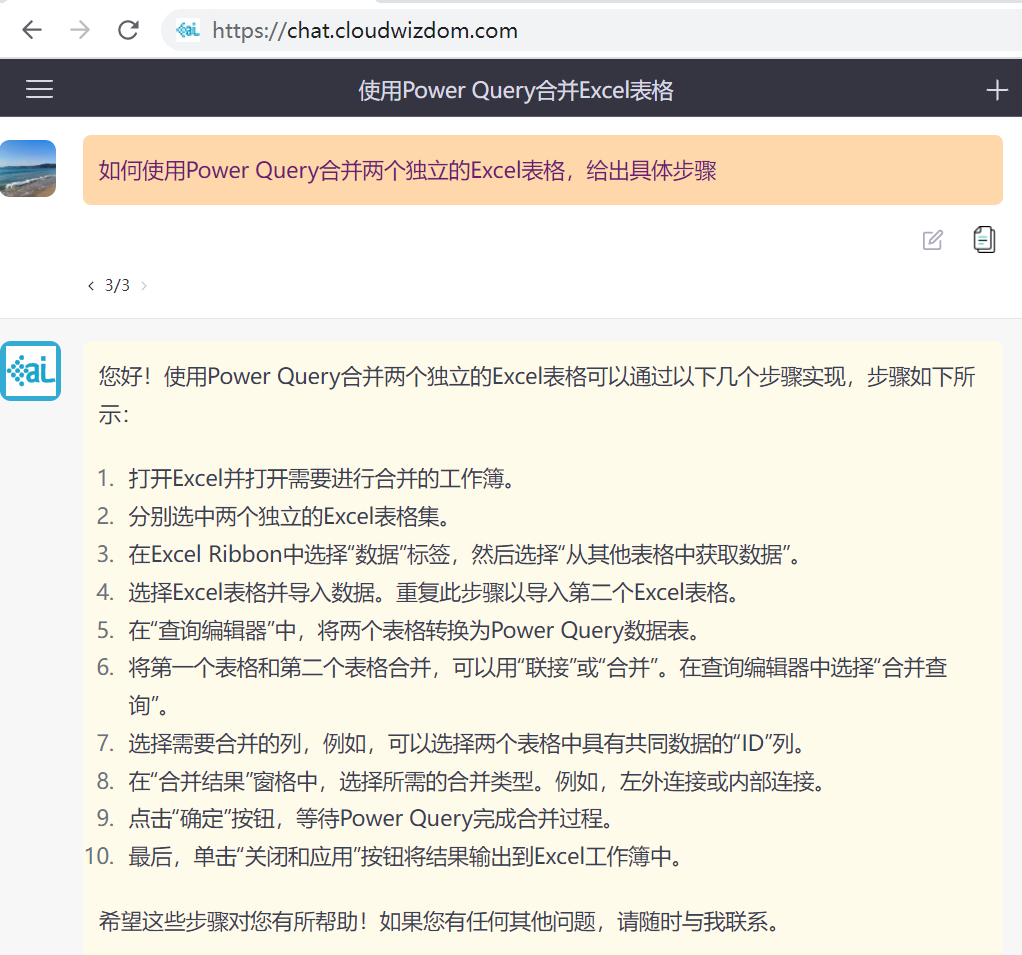Image resolution: width=1022 pixels, height=955 pixels.
Task: Go back to previous page in browser
Action: click(31, 30)
